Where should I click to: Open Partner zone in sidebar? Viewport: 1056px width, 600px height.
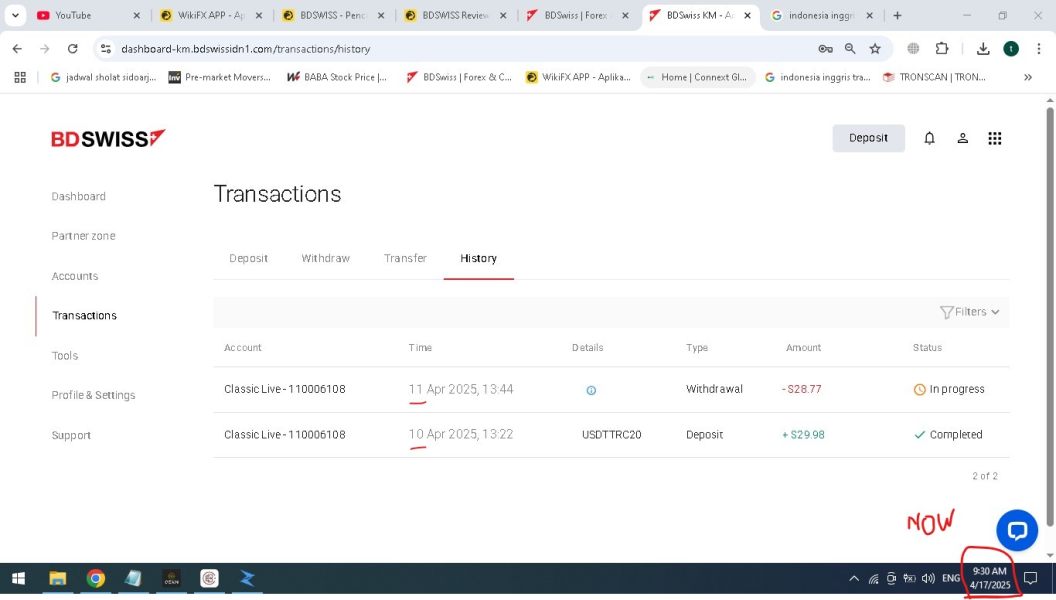tap(84, 236)
